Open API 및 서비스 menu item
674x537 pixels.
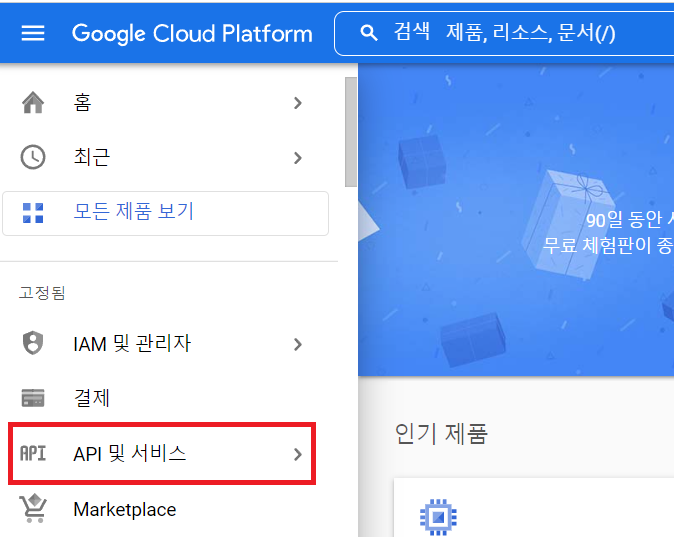coord(162,454)
